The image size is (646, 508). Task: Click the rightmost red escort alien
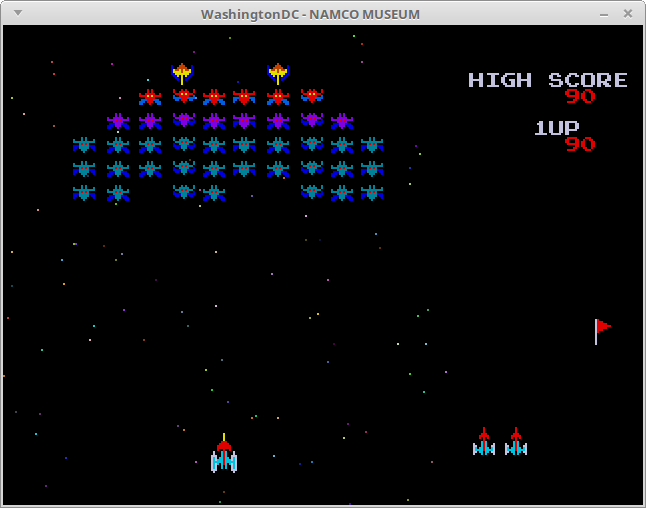coord(312,96)
